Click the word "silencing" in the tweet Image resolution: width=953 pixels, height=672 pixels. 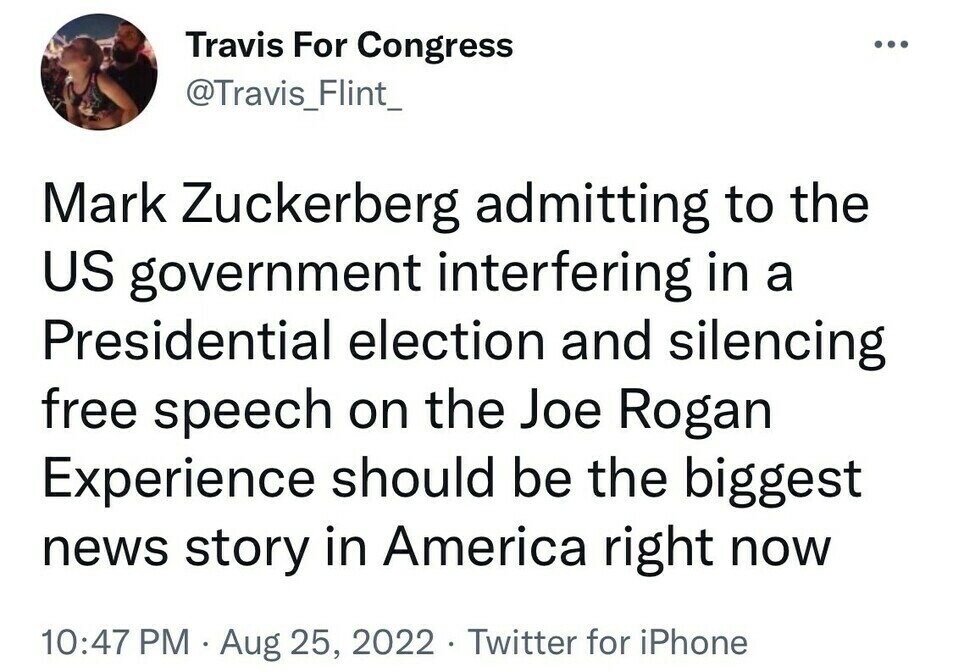[776, 343]
